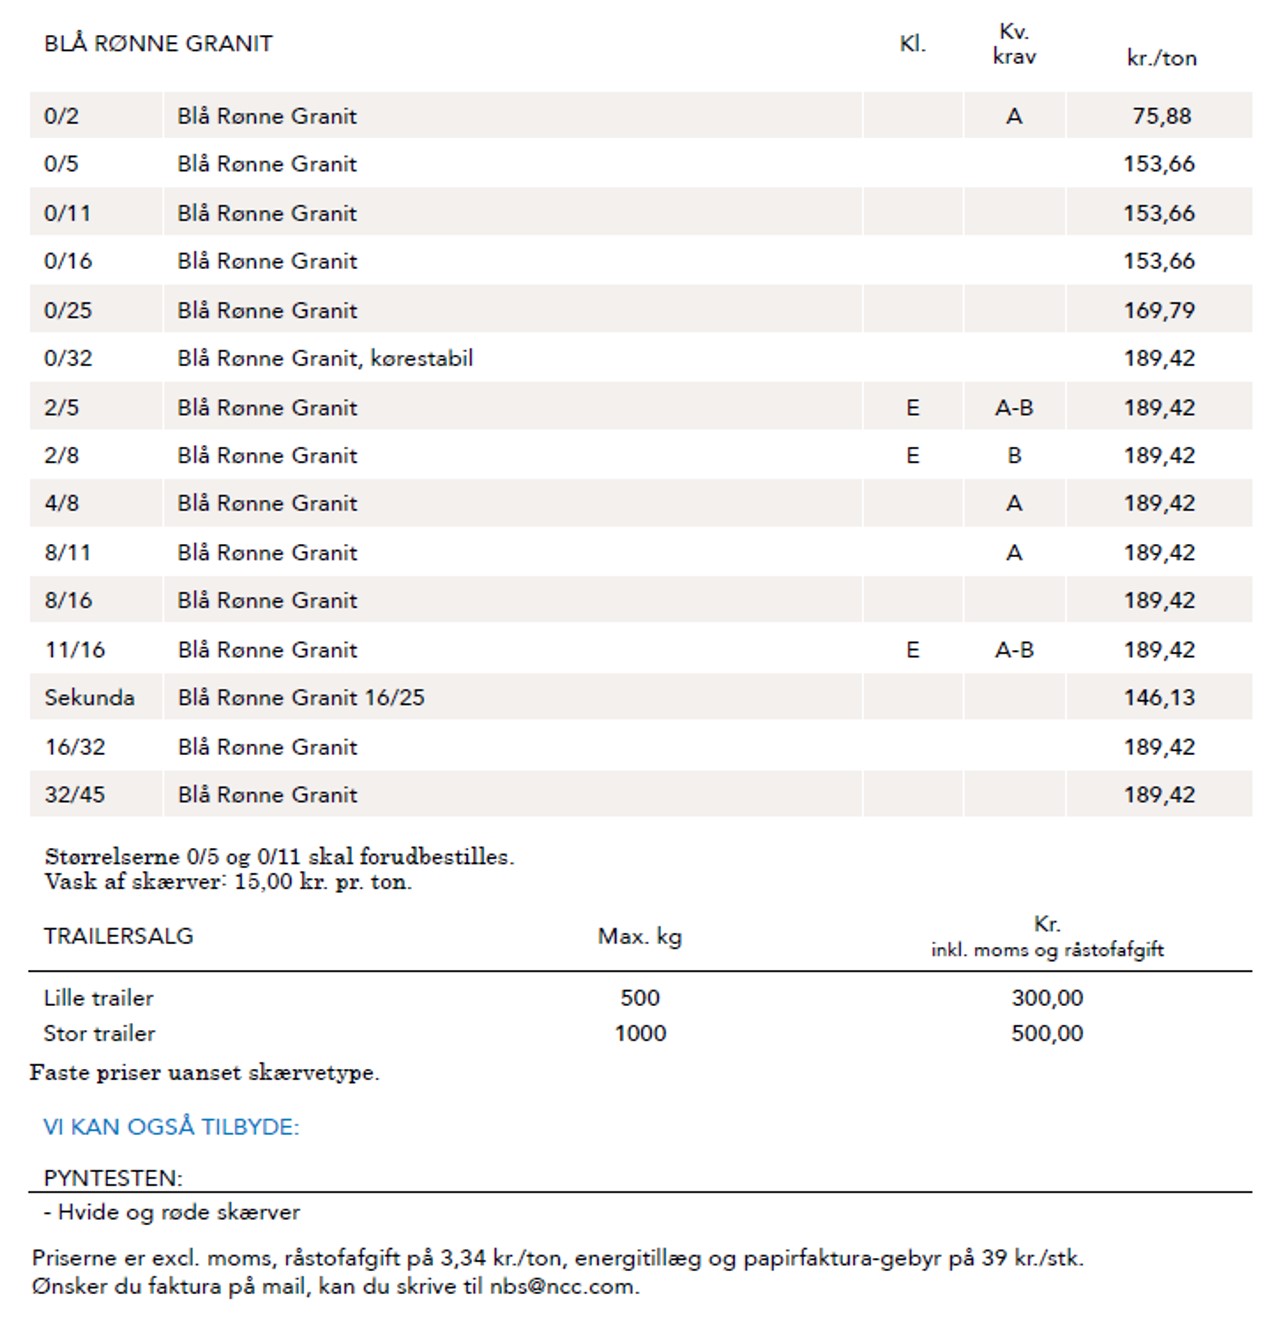
Task: Click the kørestabil 0/32 product name
Action: (x=325, y=358)
